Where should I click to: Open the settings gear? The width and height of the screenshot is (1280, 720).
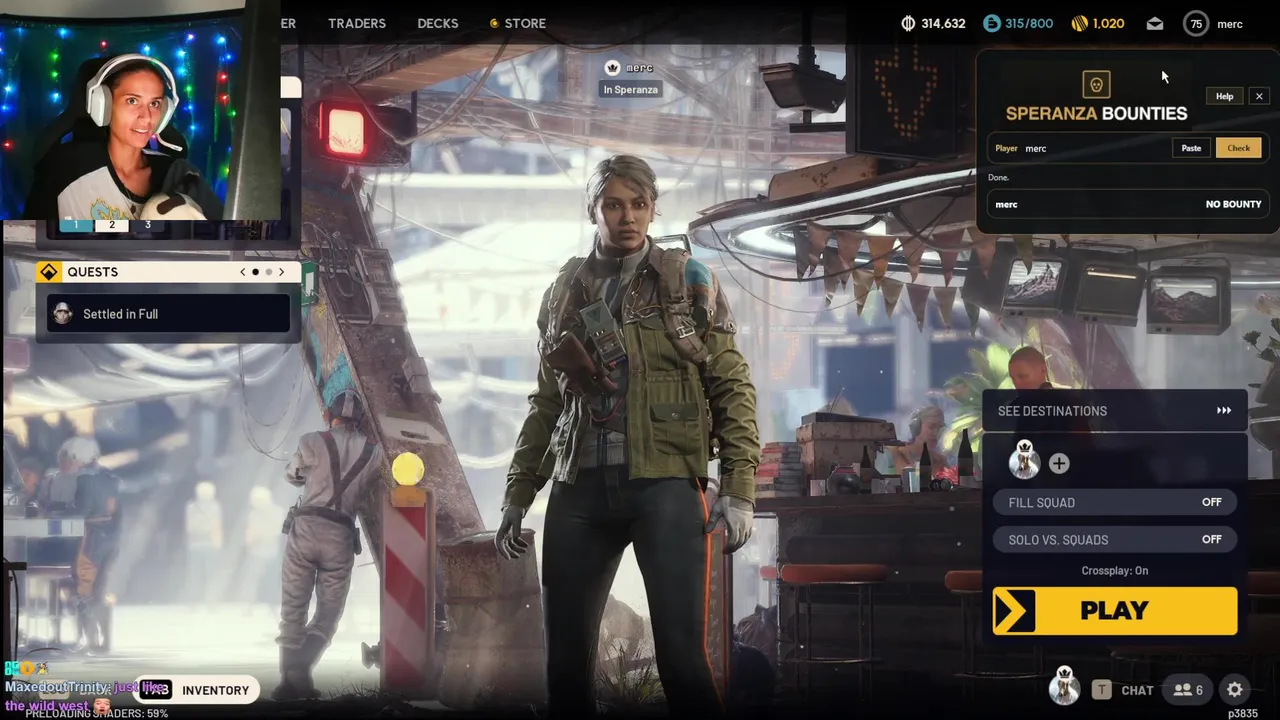coord(1235,690)
